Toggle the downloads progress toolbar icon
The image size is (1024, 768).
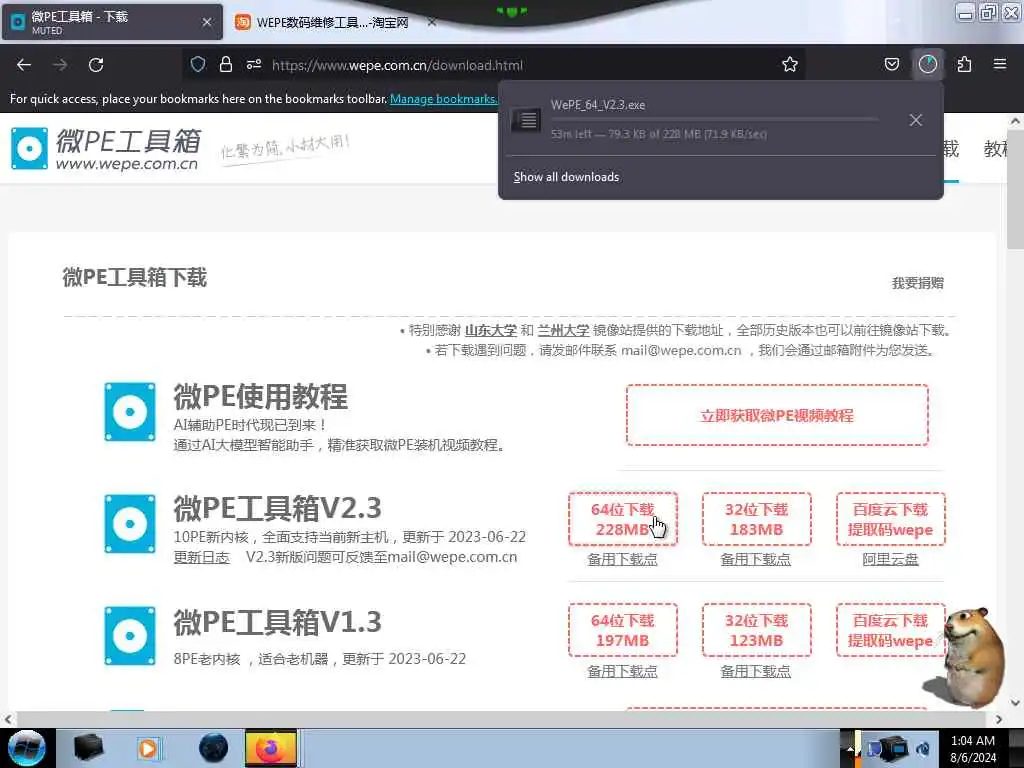(x=928, y=64)
